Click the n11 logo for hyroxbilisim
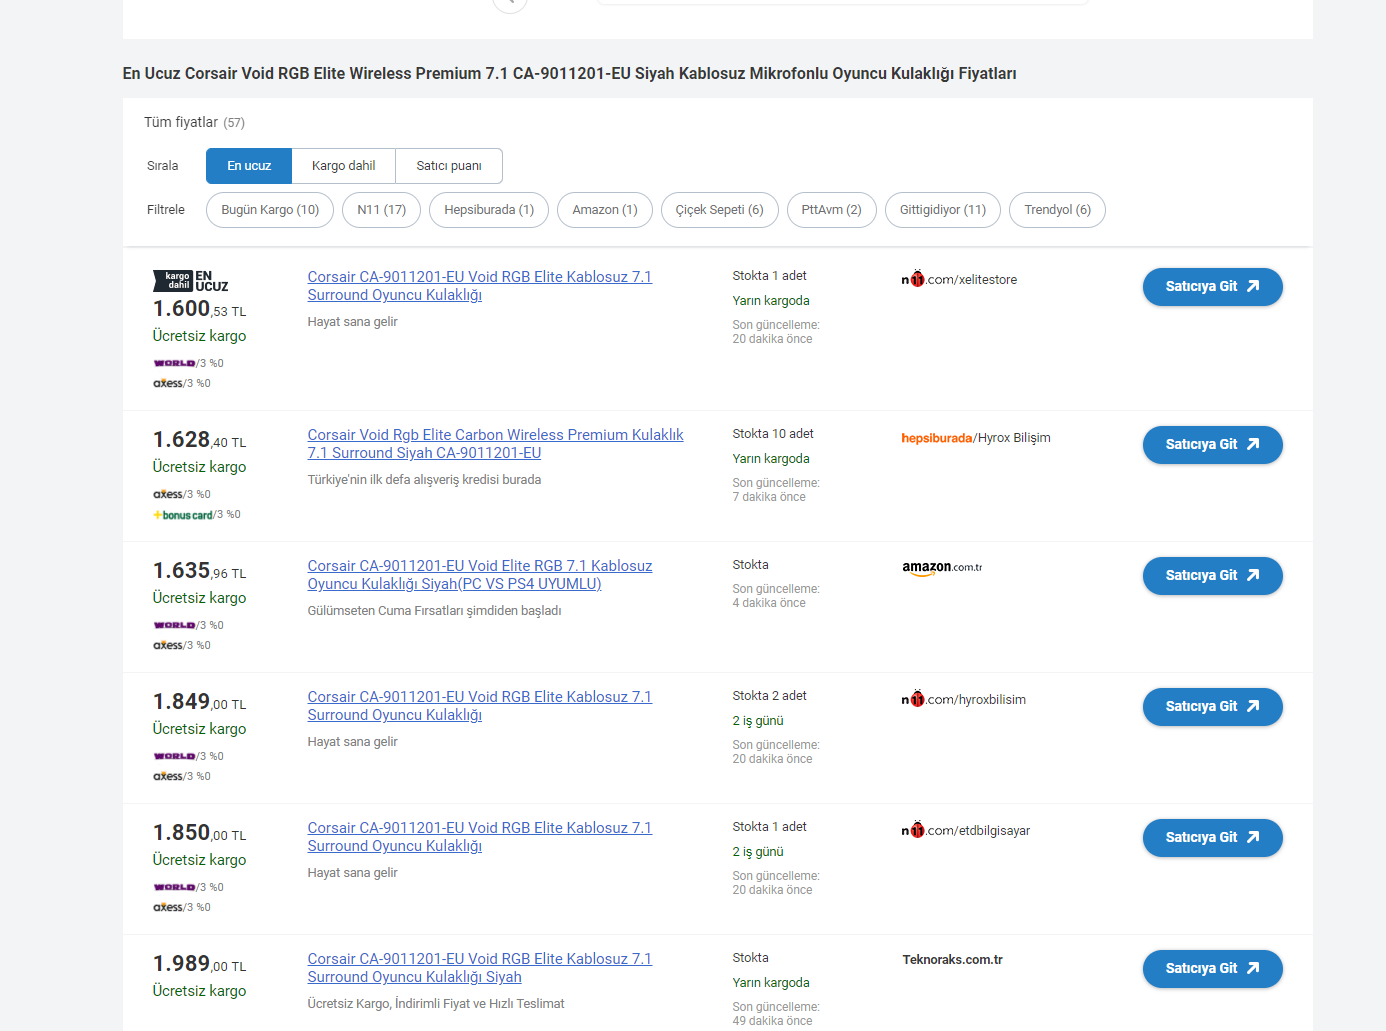Screen dimensions: 1386x1031 click(x=913, y=699)
